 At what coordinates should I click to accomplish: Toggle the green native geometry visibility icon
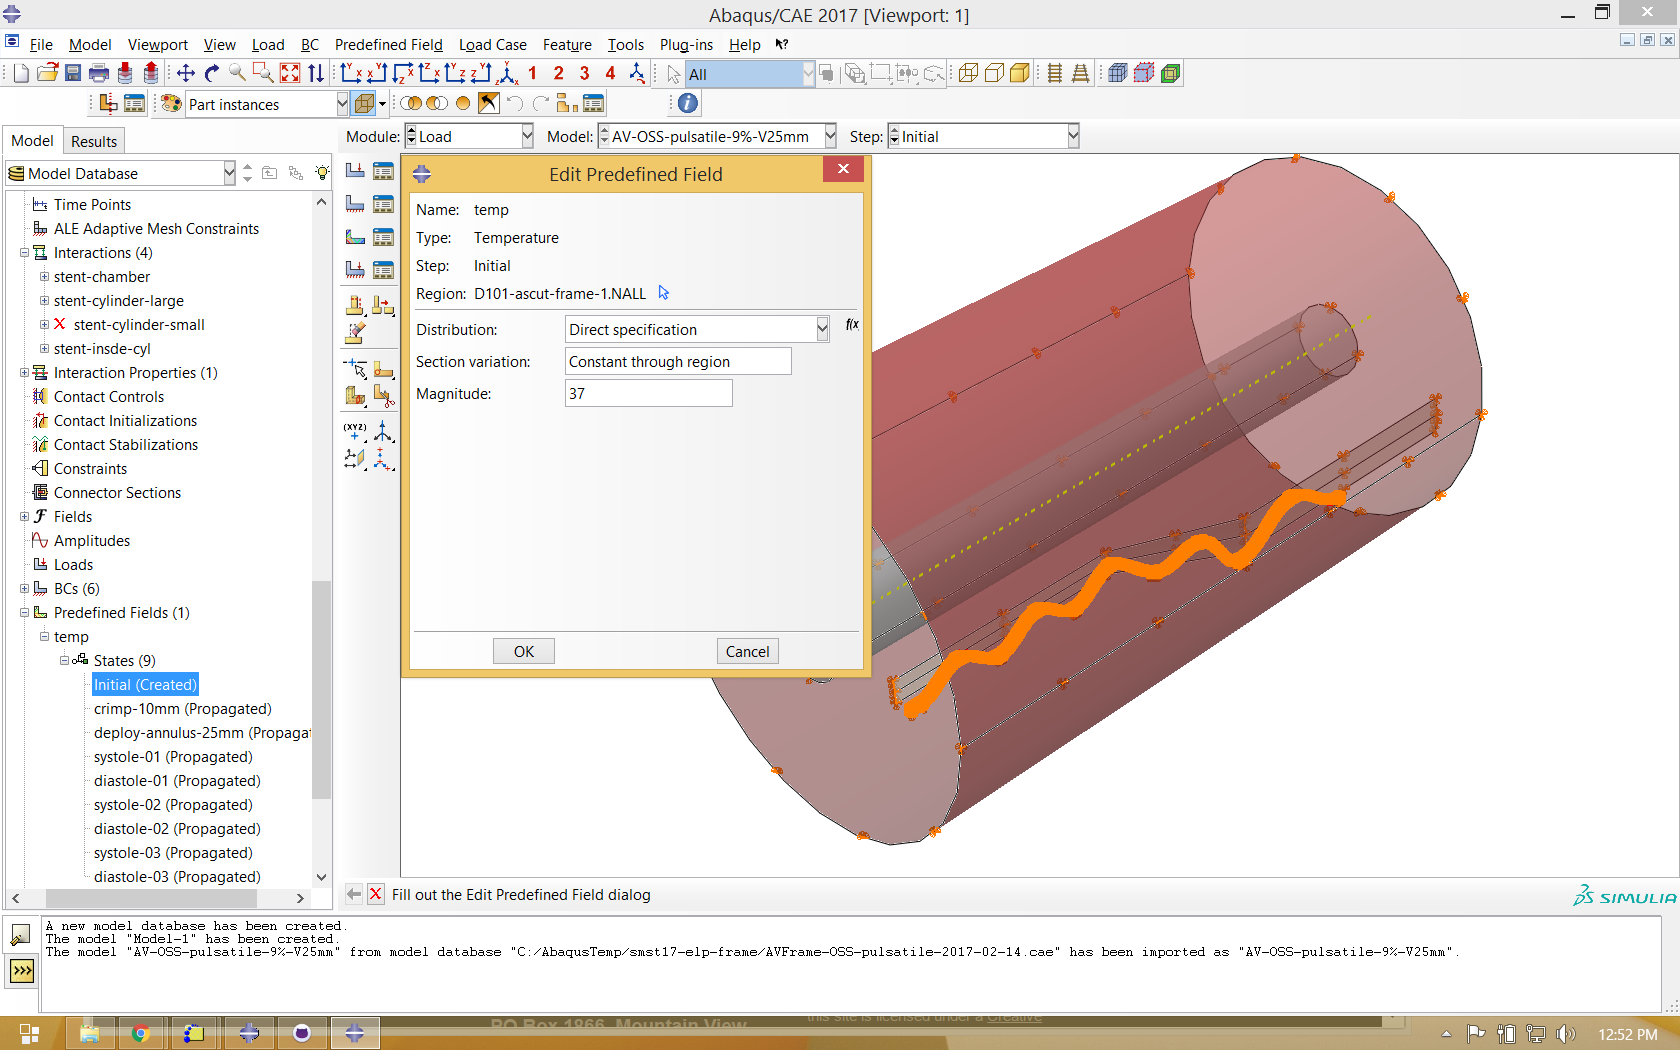1170,73
